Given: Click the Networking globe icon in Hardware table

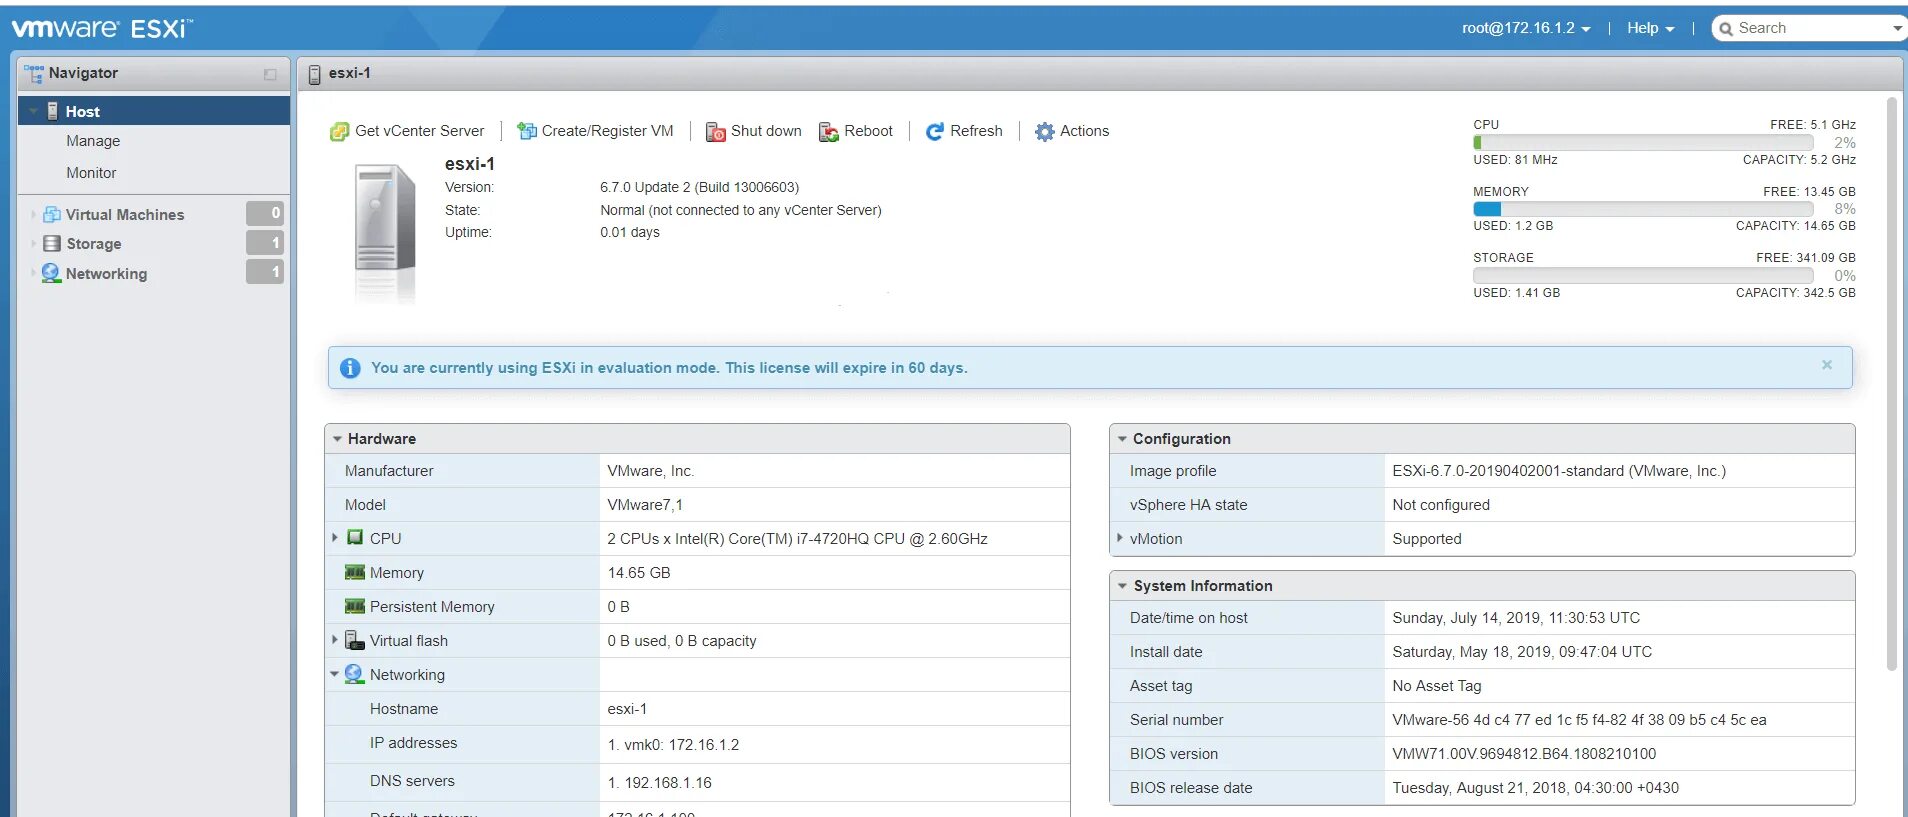Looking at the screenshot, I should [354, 674].
